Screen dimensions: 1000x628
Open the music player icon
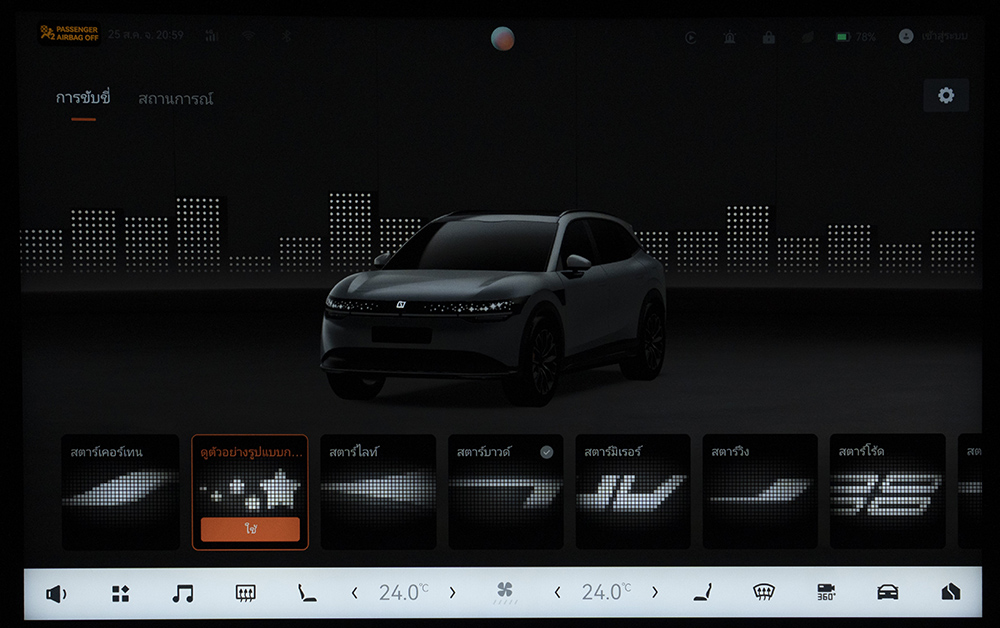point(182,593)
